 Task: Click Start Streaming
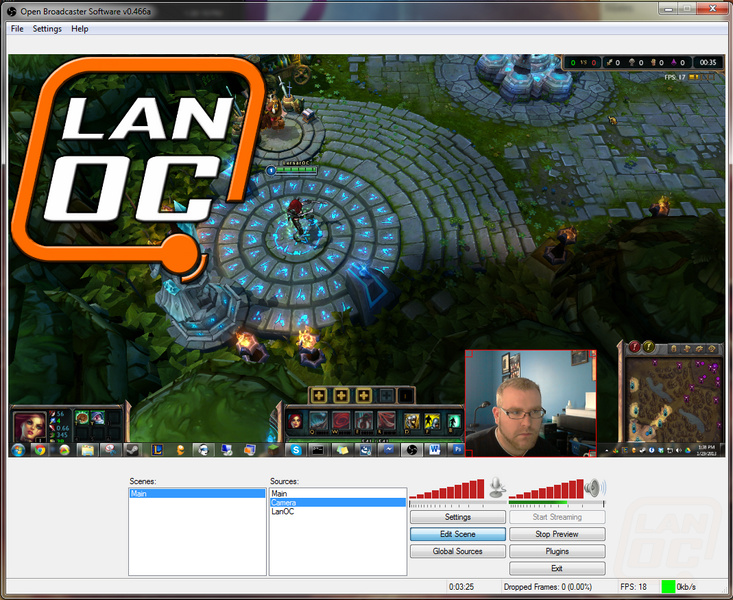(557, 517)
